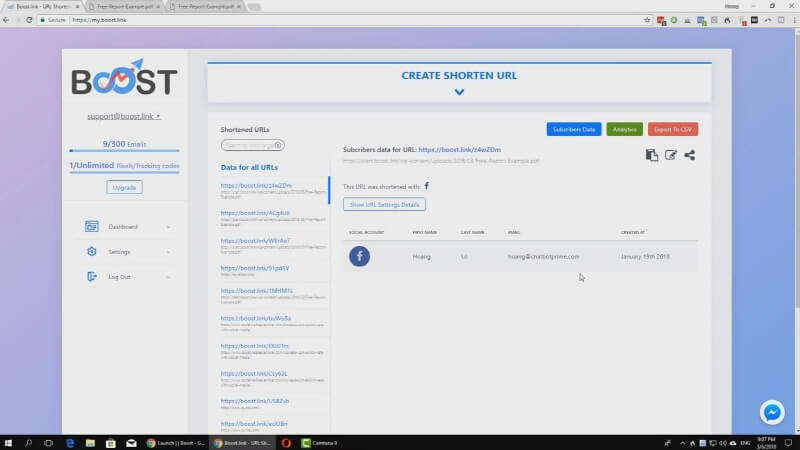The width and height of the screenshot is (800, 450).
Task: Open seventh link in URL list
Action: pos(254,345)
